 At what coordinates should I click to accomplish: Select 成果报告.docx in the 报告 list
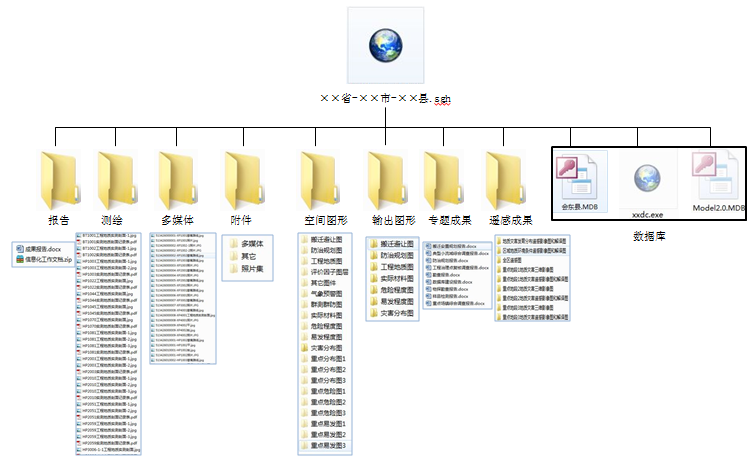[42, 248]
